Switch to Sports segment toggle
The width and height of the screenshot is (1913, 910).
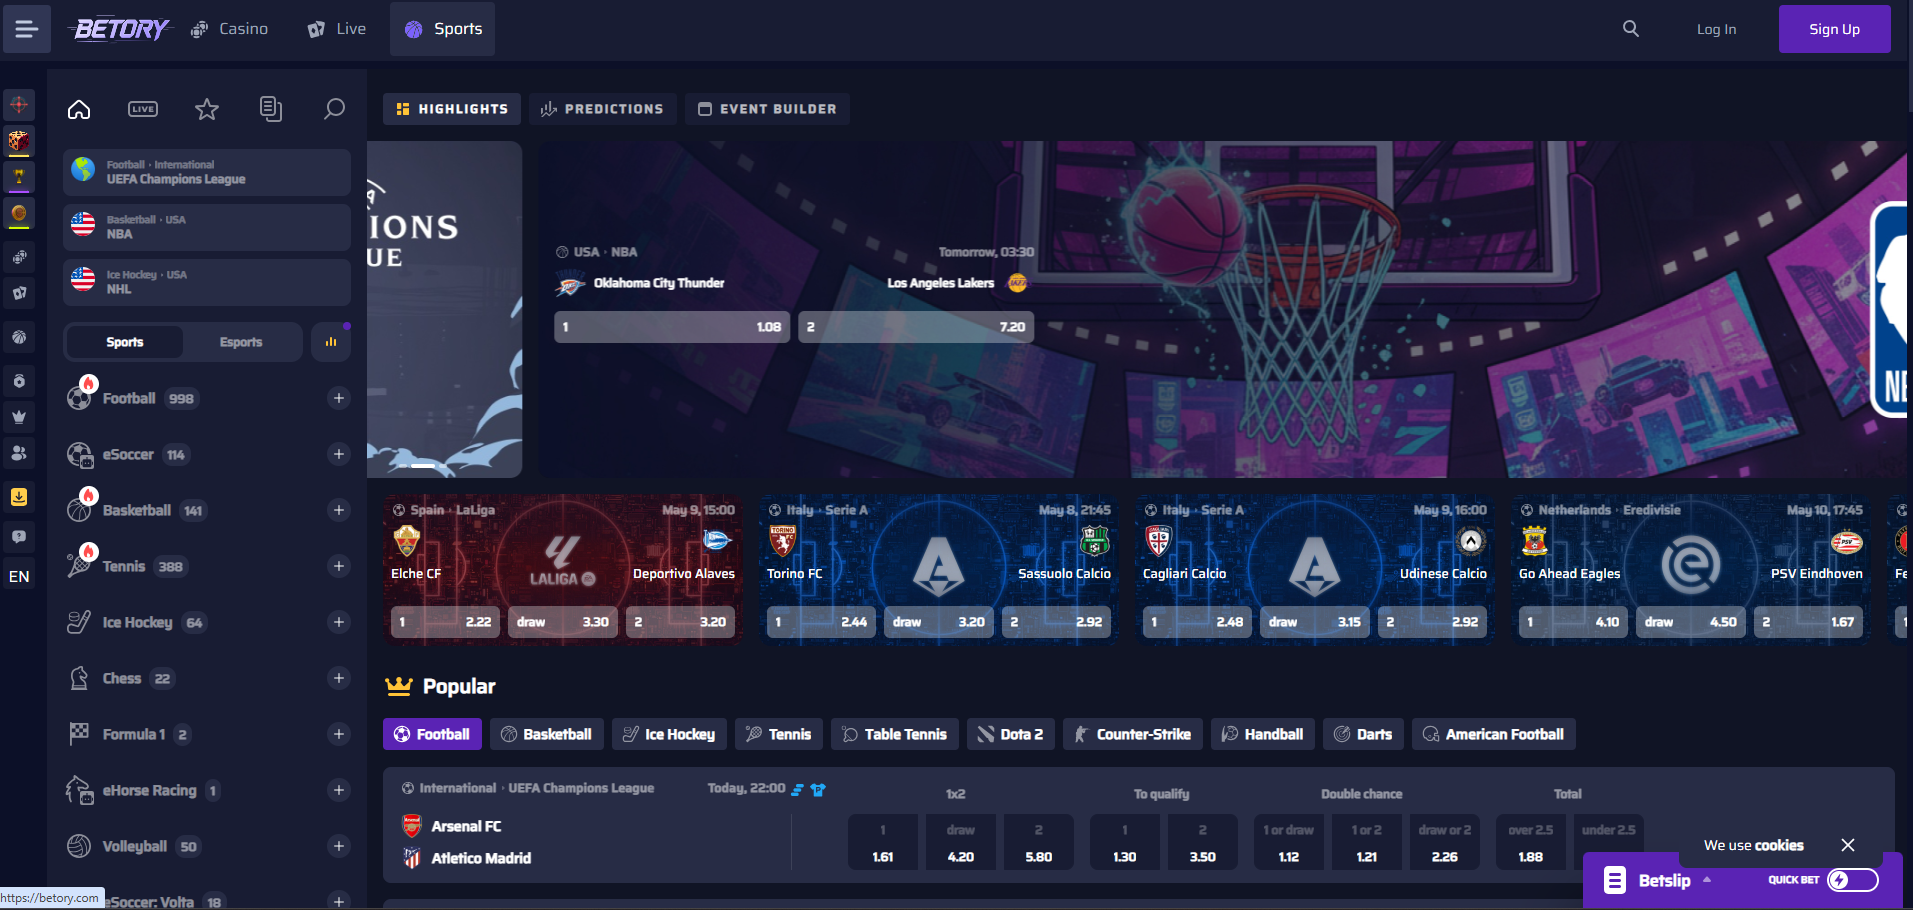click(125, 342)
